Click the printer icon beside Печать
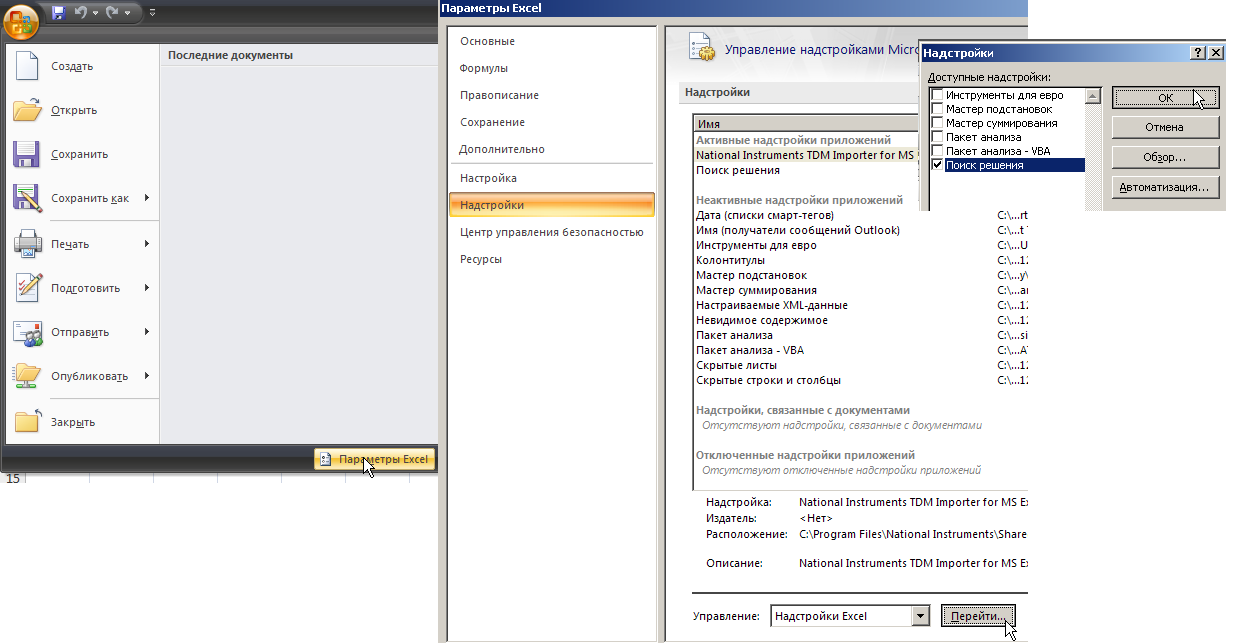 pyautogui.click(x=27, y=244)
